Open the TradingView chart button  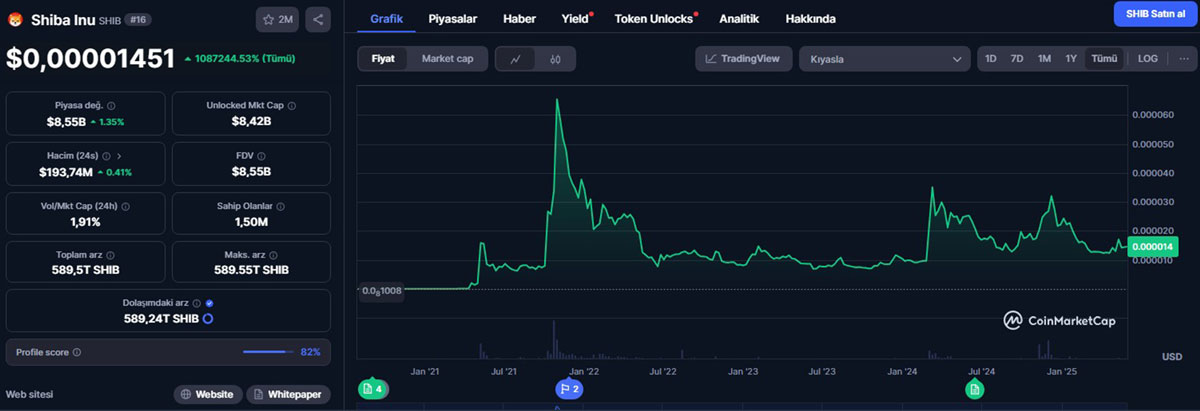tap(743, 59)
